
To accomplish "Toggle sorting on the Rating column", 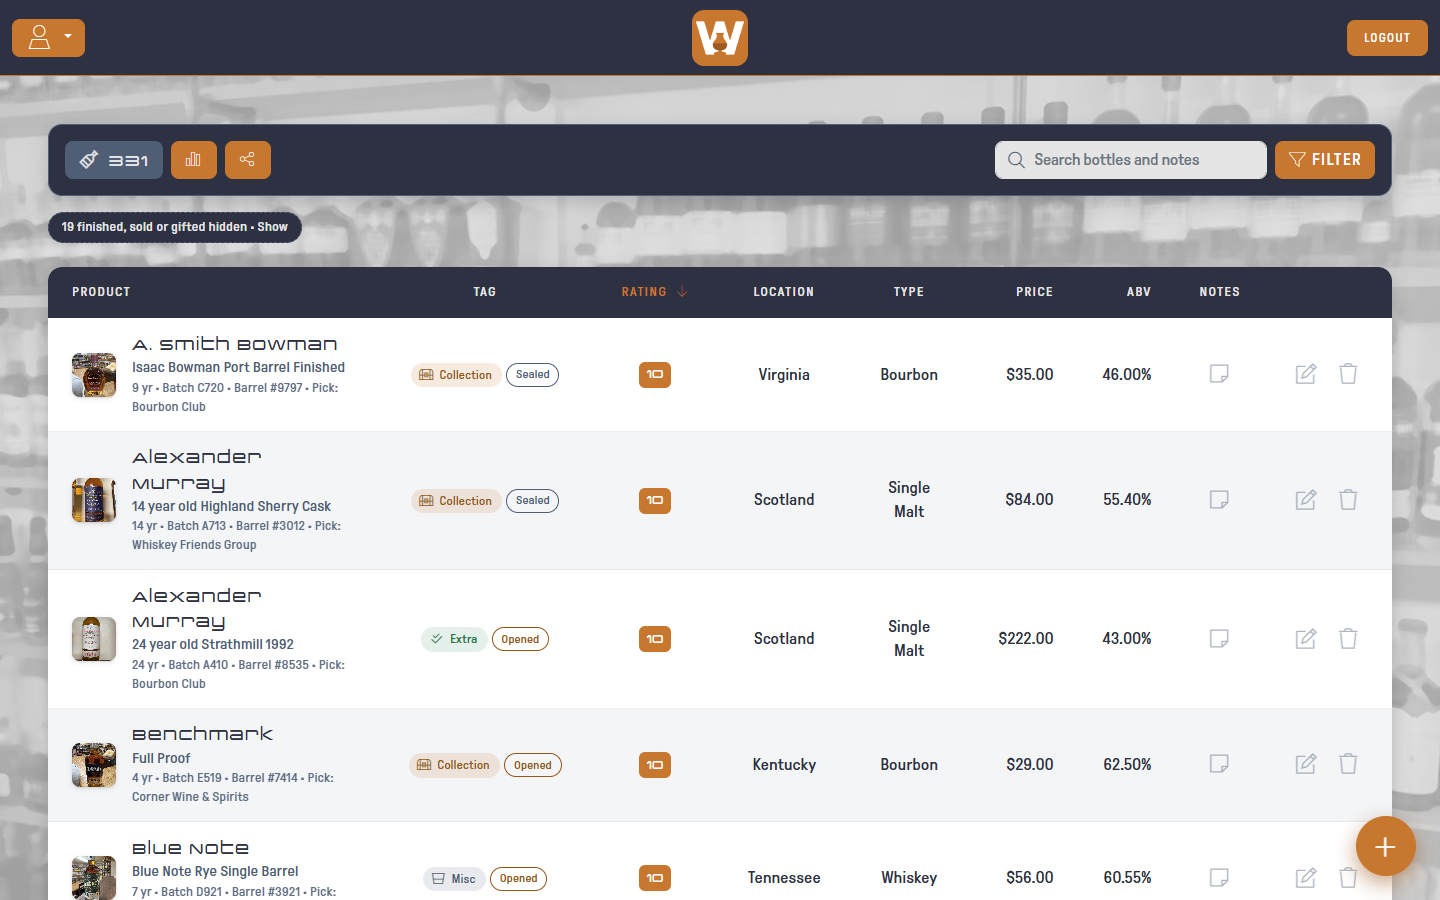I will pos(654,292).
